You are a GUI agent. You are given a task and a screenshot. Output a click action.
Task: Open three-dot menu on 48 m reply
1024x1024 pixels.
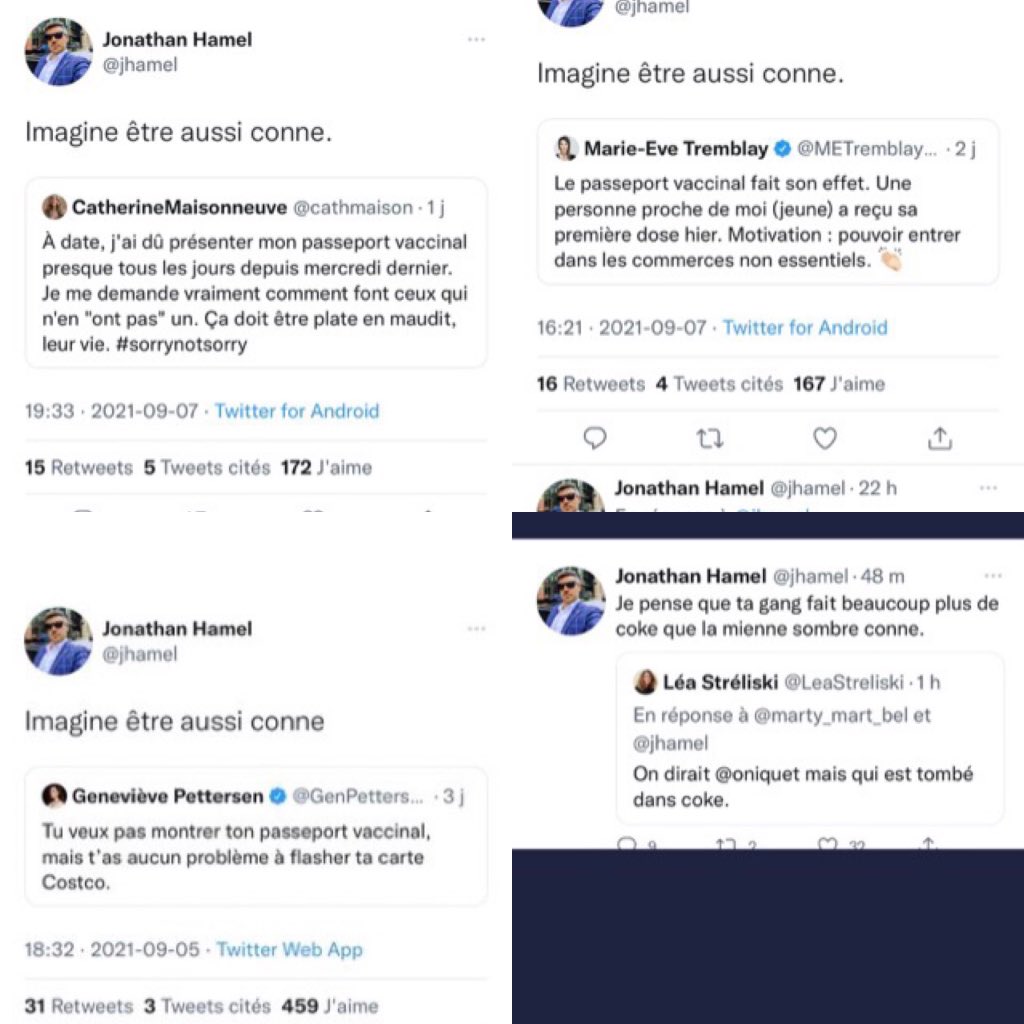993,575
